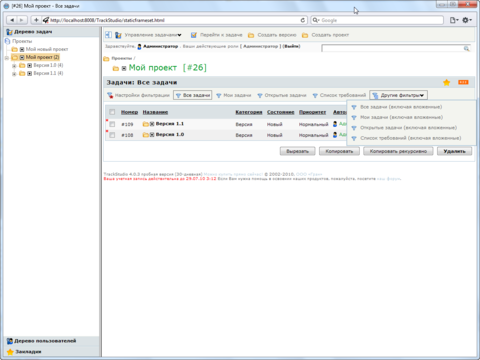Expand the Версия 1.0 tree node
The height and width of the screenshot is (360, 480).
point(14,65)
